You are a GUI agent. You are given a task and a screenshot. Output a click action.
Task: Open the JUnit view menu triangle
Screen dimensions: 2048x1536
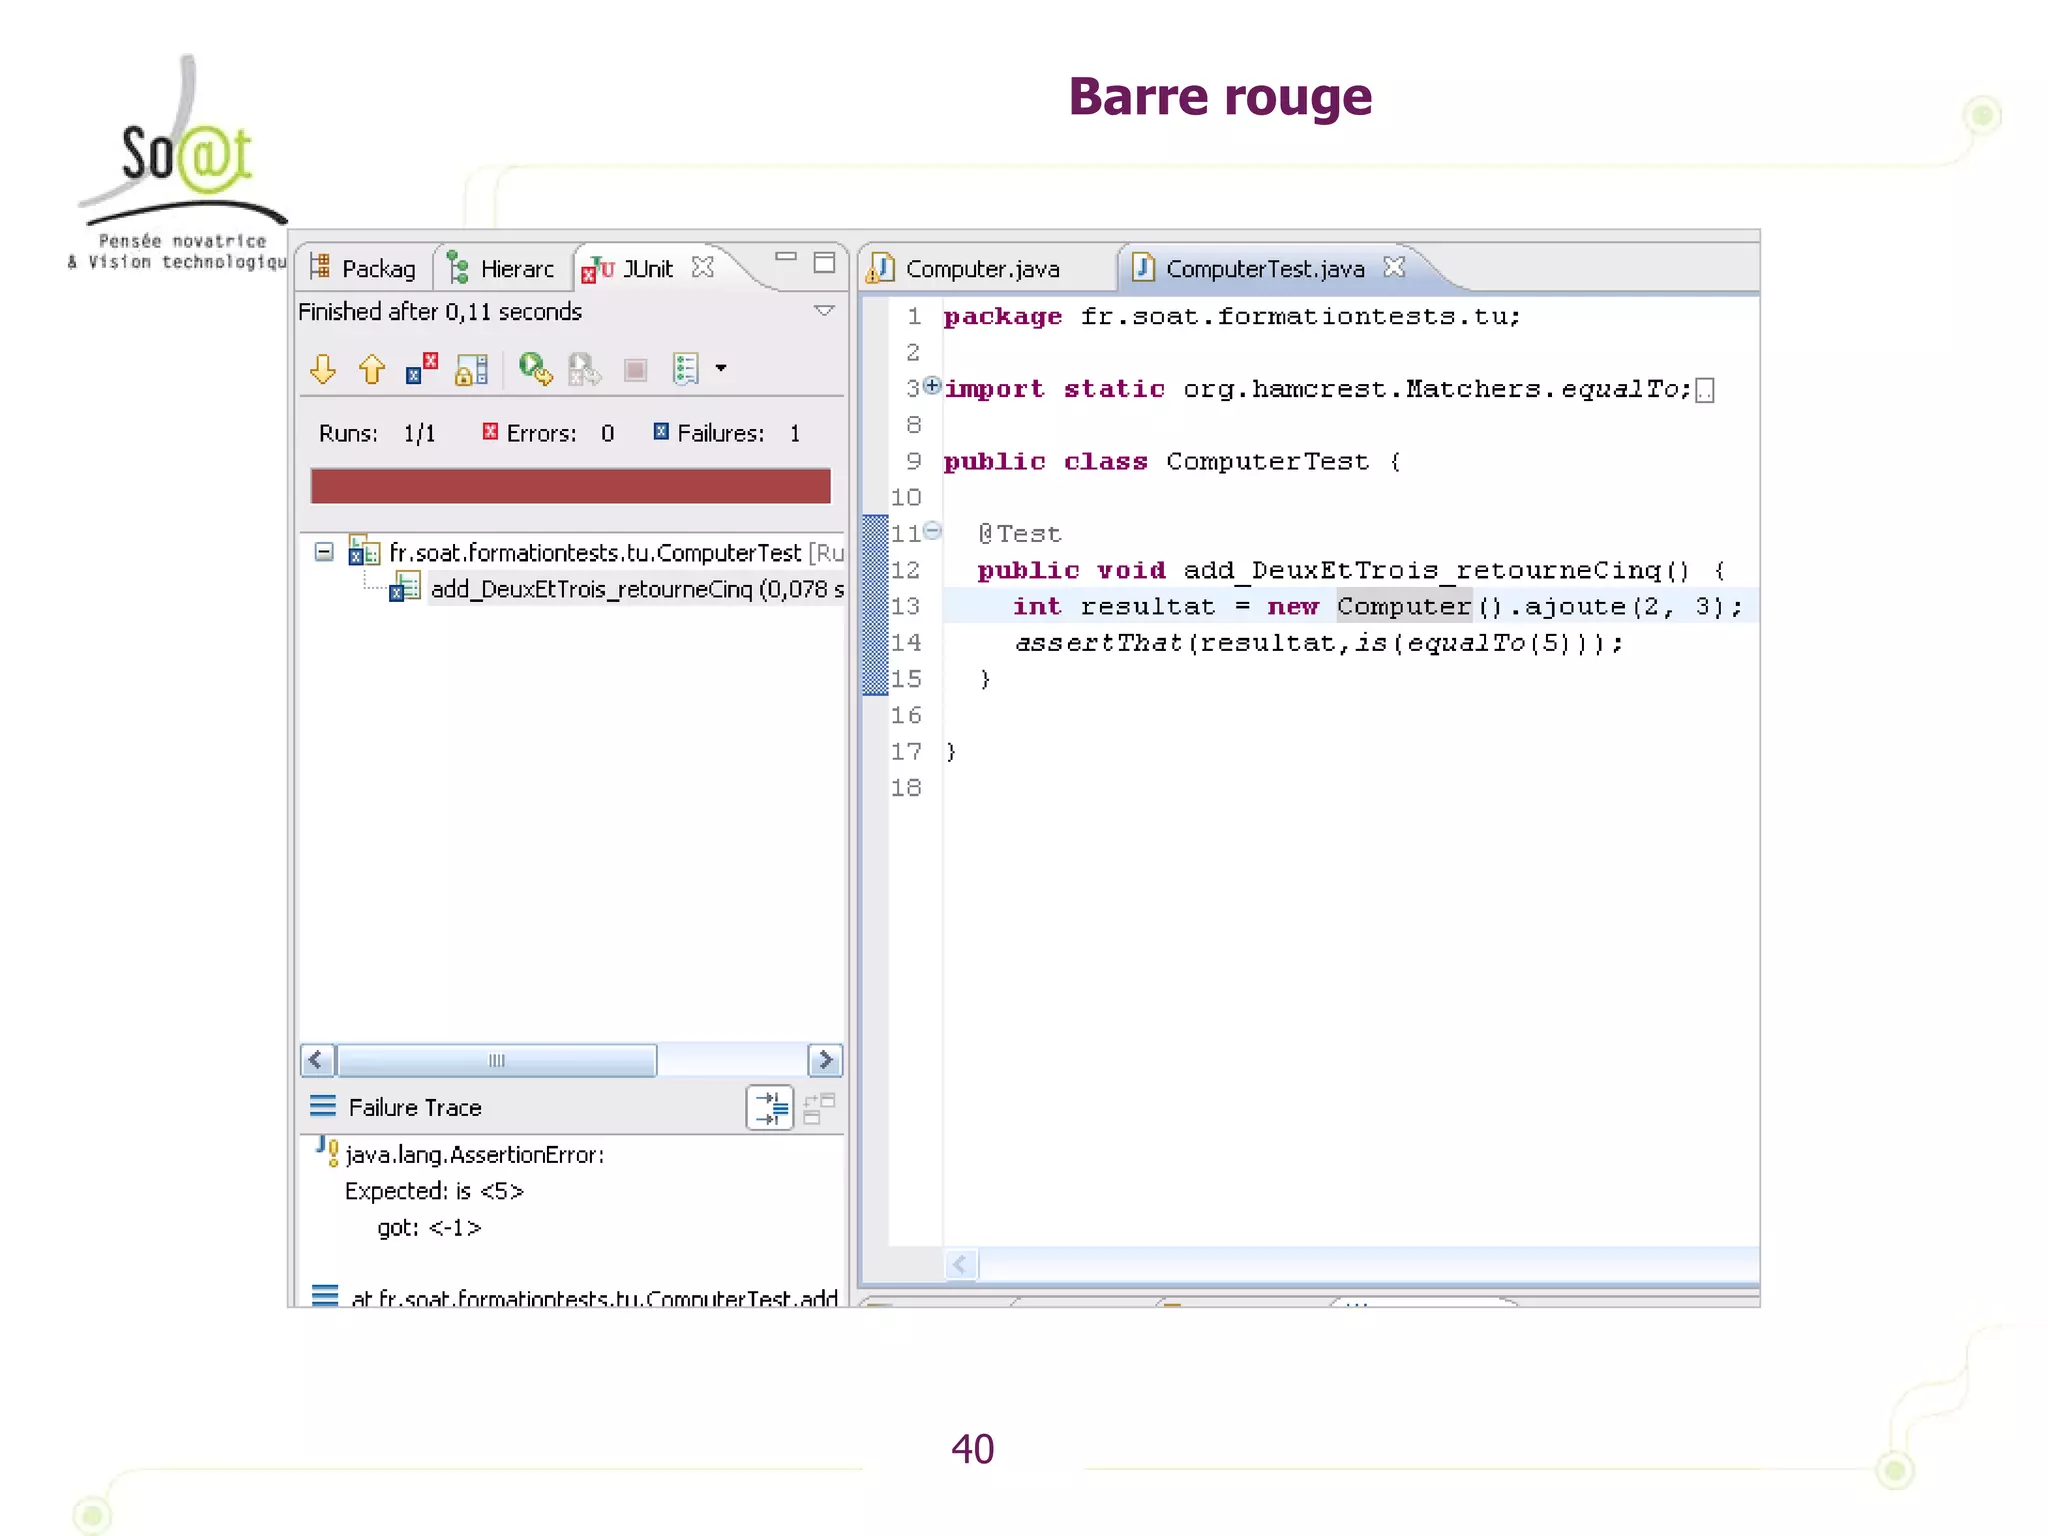(x=824, y=311)
